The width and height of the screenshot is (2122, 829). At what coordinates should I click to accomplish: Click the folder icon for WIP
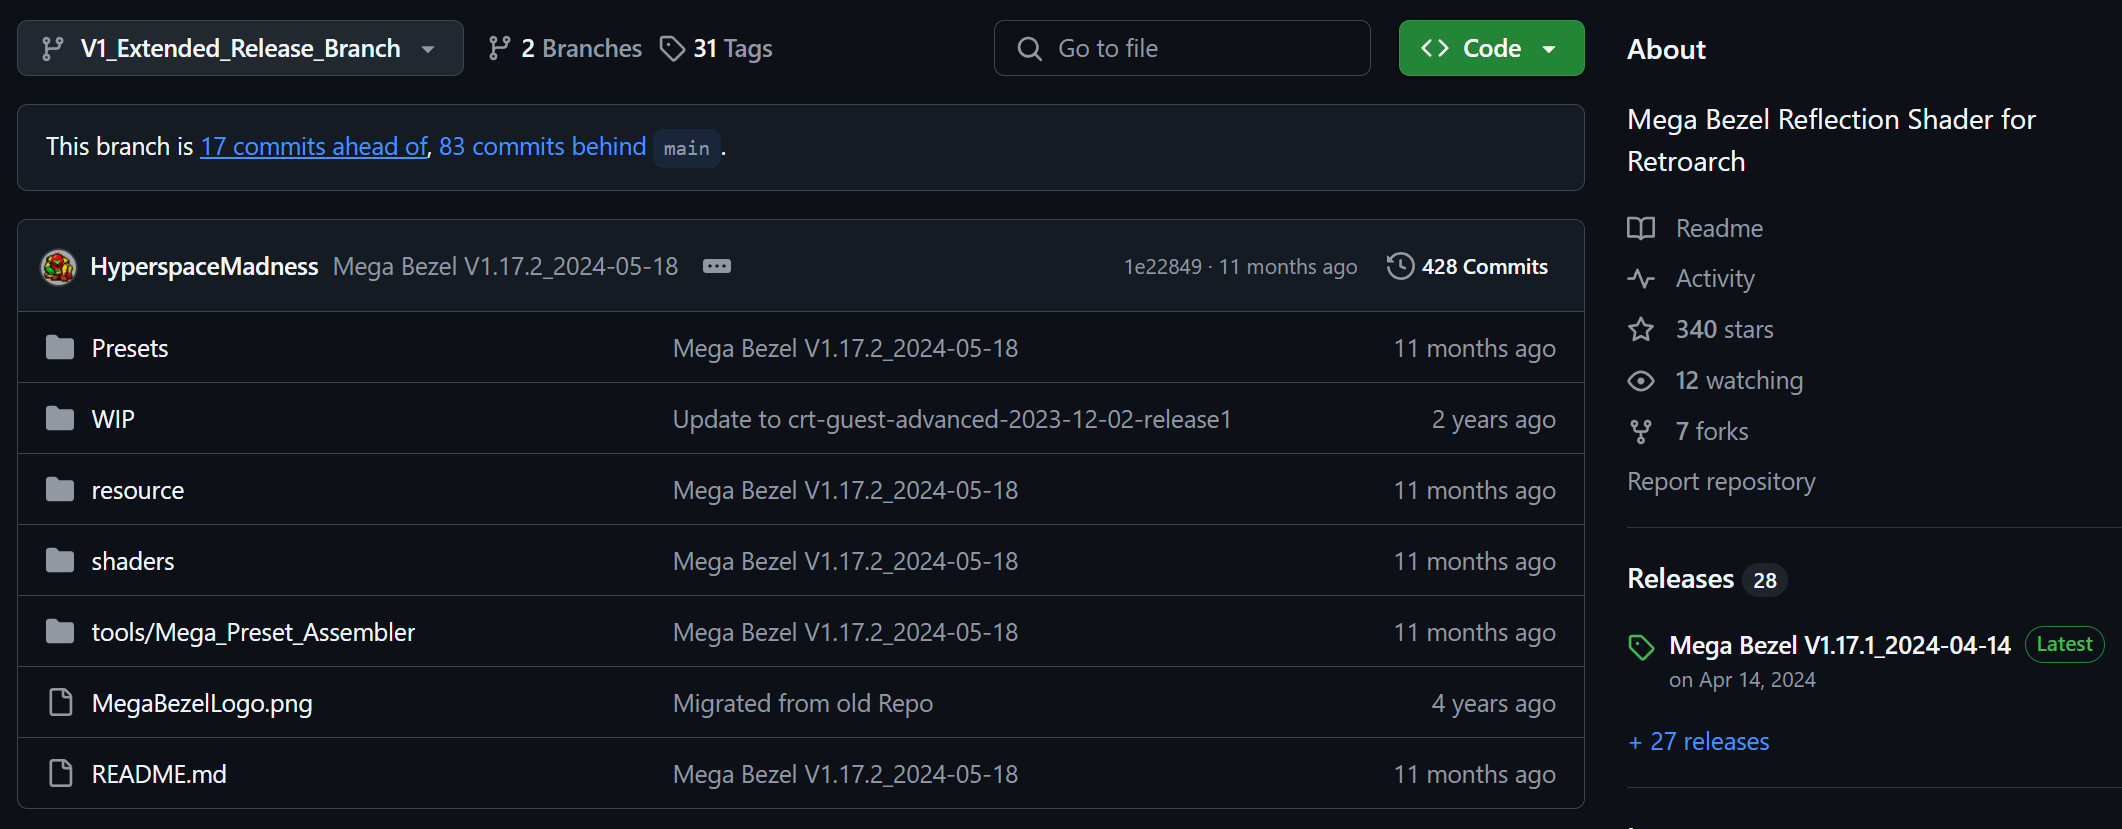click(60, 418)
